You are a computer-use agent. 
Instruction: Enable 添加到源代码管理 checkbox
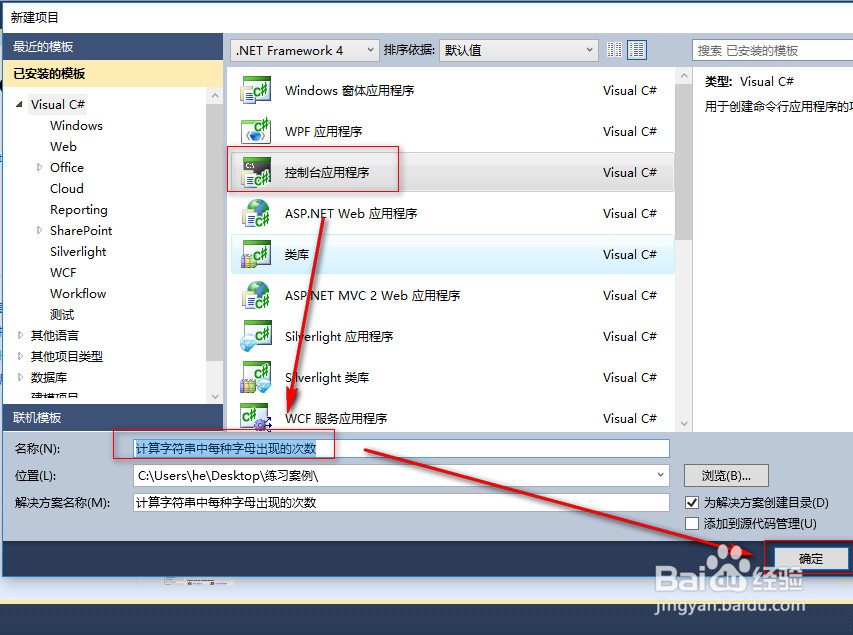click(x=692, y=523)
